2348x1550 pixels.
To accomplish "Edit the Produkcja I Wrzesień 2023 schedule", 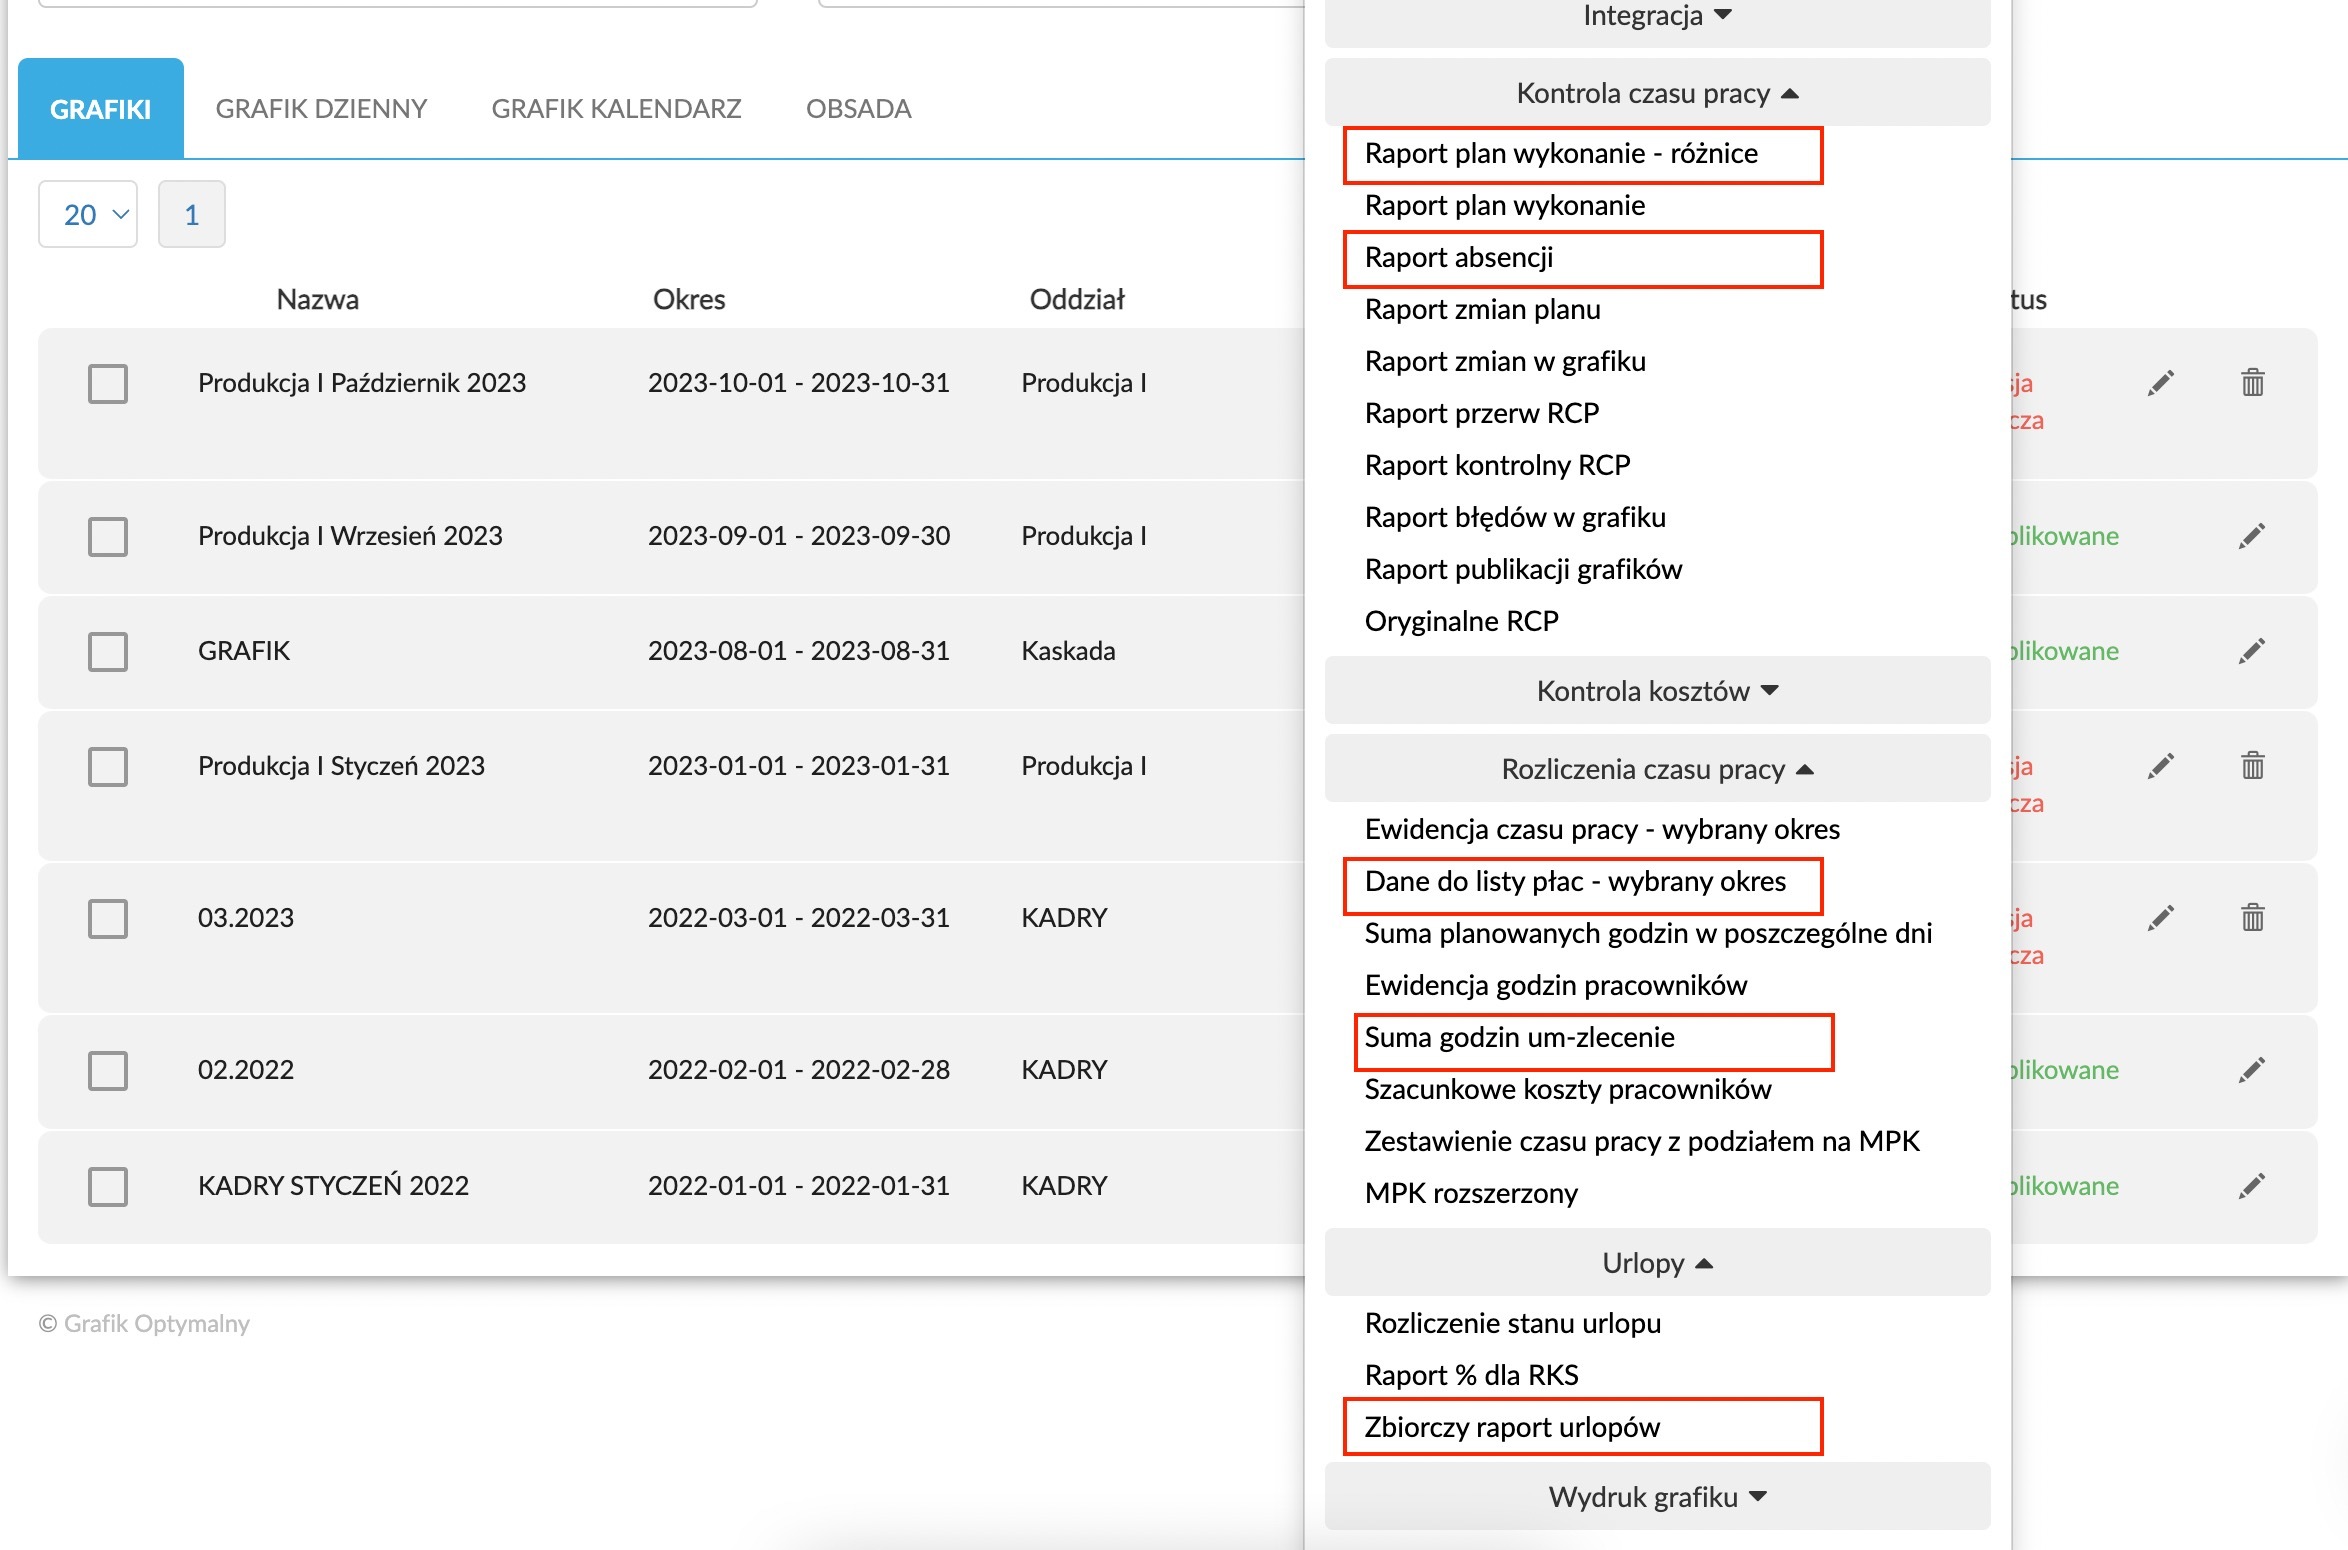I will click(x=2251, y=536).
